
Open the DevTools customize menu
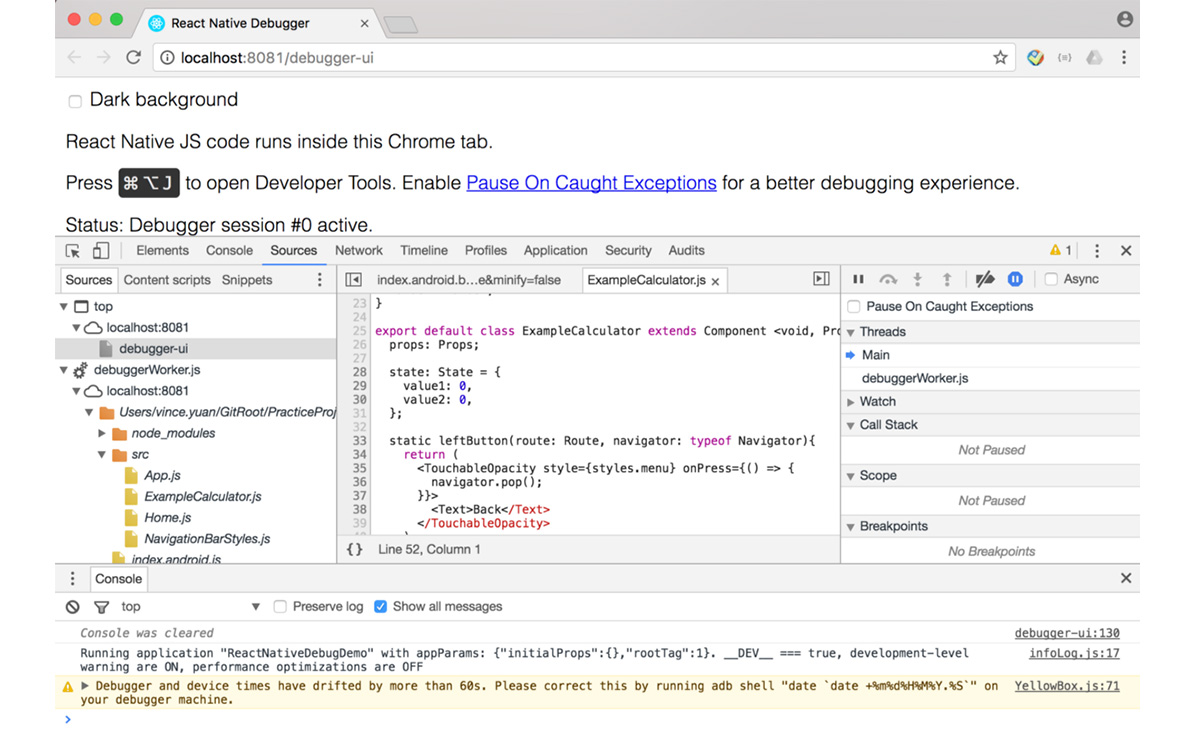point(1097,251)
